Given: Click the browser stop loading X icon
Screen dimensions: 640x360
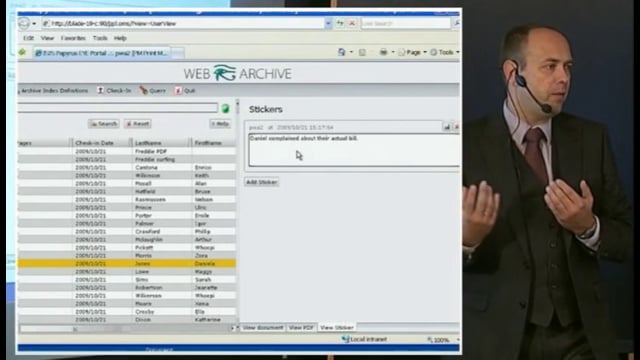Looking at the screenshot, I should click(352, 23).
